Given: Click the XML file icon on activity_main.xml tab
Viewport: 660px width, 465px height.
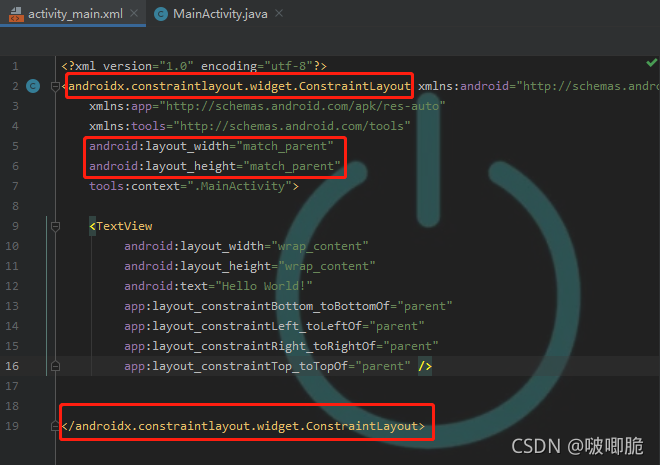Looking at the screenshot, I should tap(16, 14).
